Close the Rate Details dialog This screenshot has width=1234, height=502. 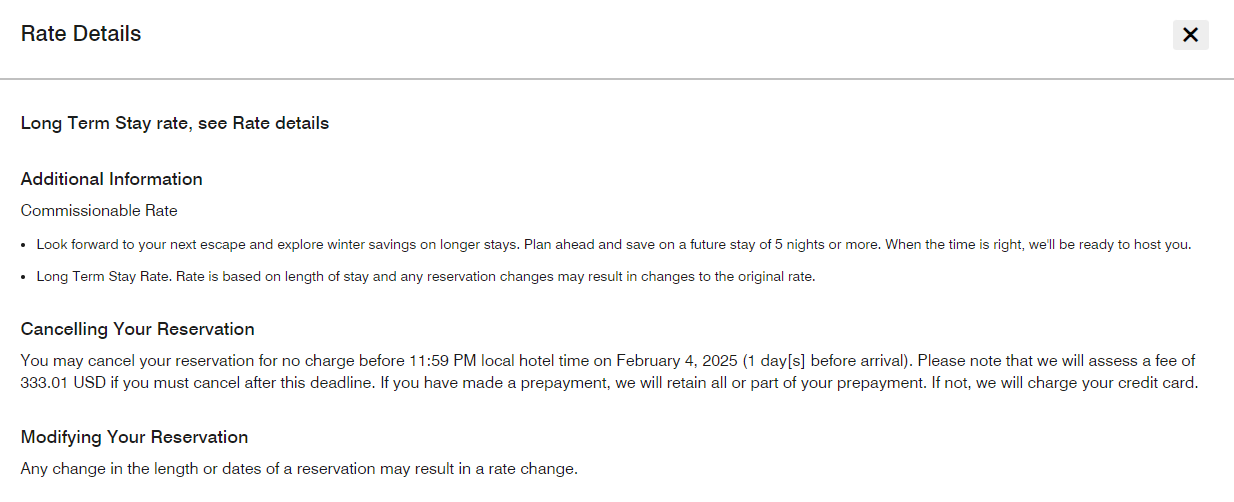tap(1190, 35)
